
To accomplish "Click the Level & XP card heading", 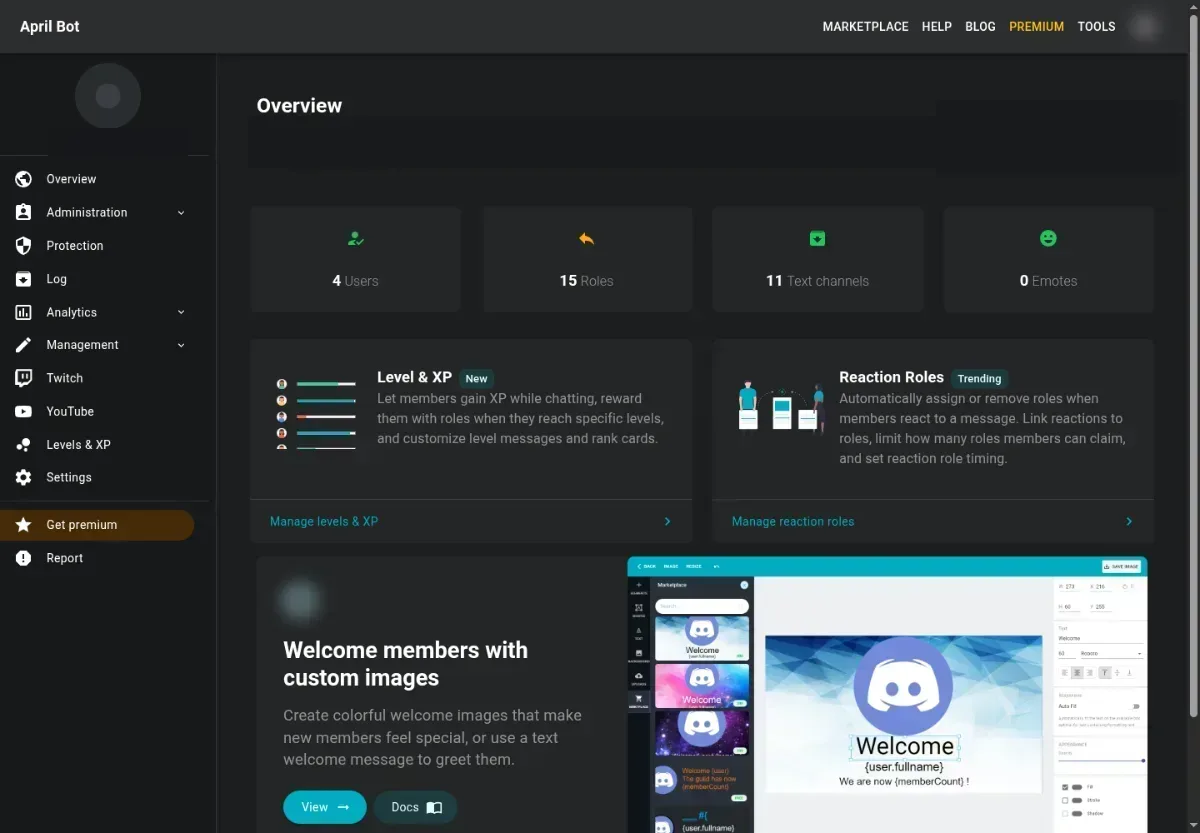I will click(x=415, y=377).
